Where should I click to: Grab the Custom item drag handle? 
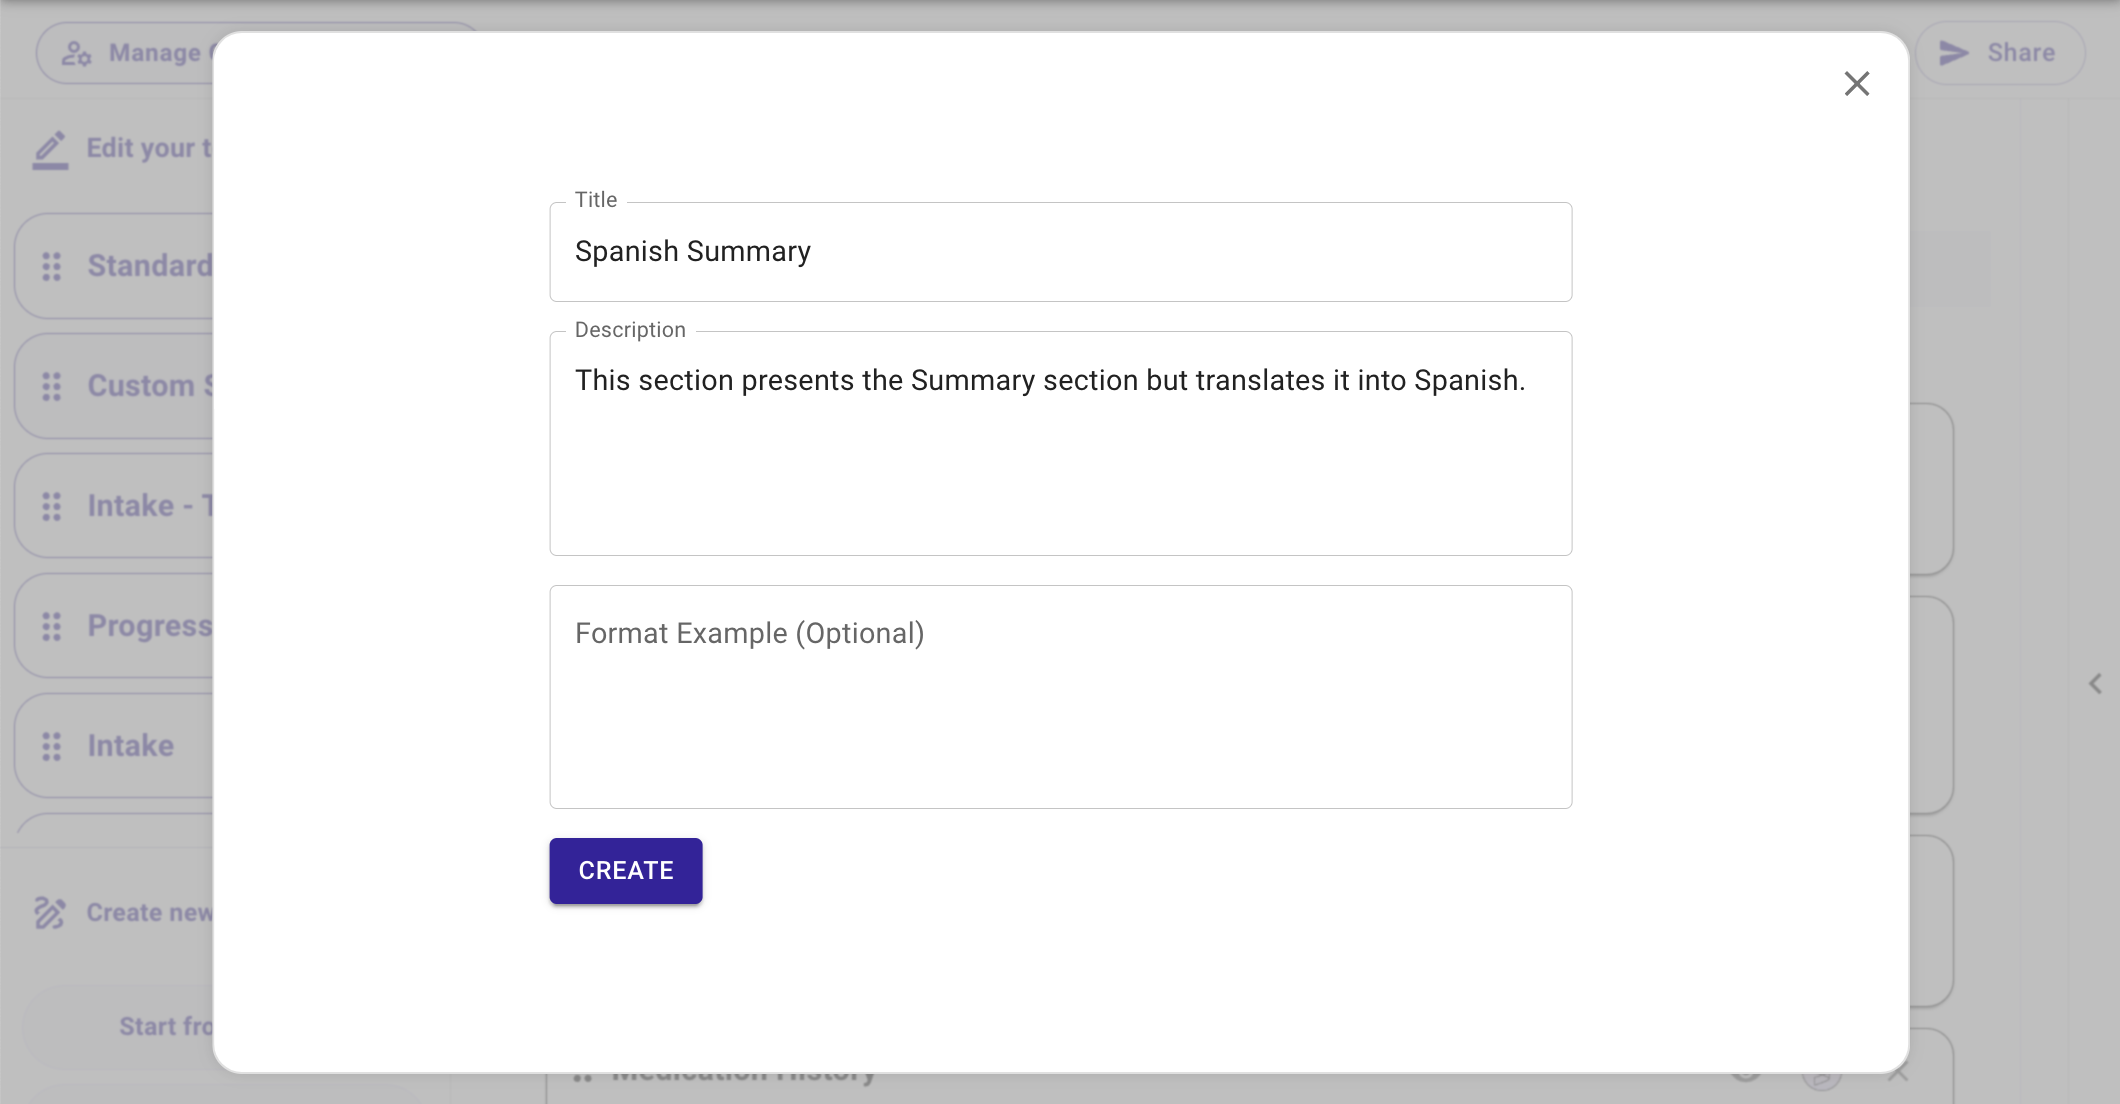point(52,386)
